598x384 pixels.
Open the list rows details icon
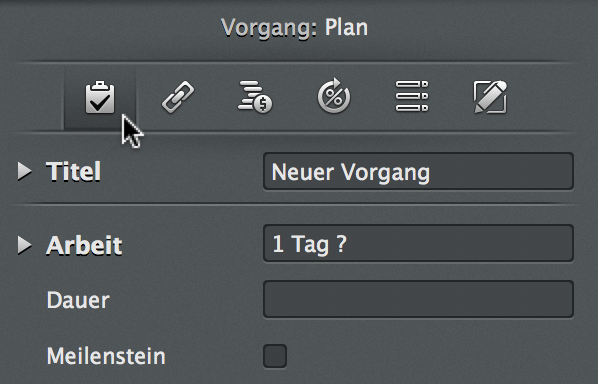[x=412, y=96]
